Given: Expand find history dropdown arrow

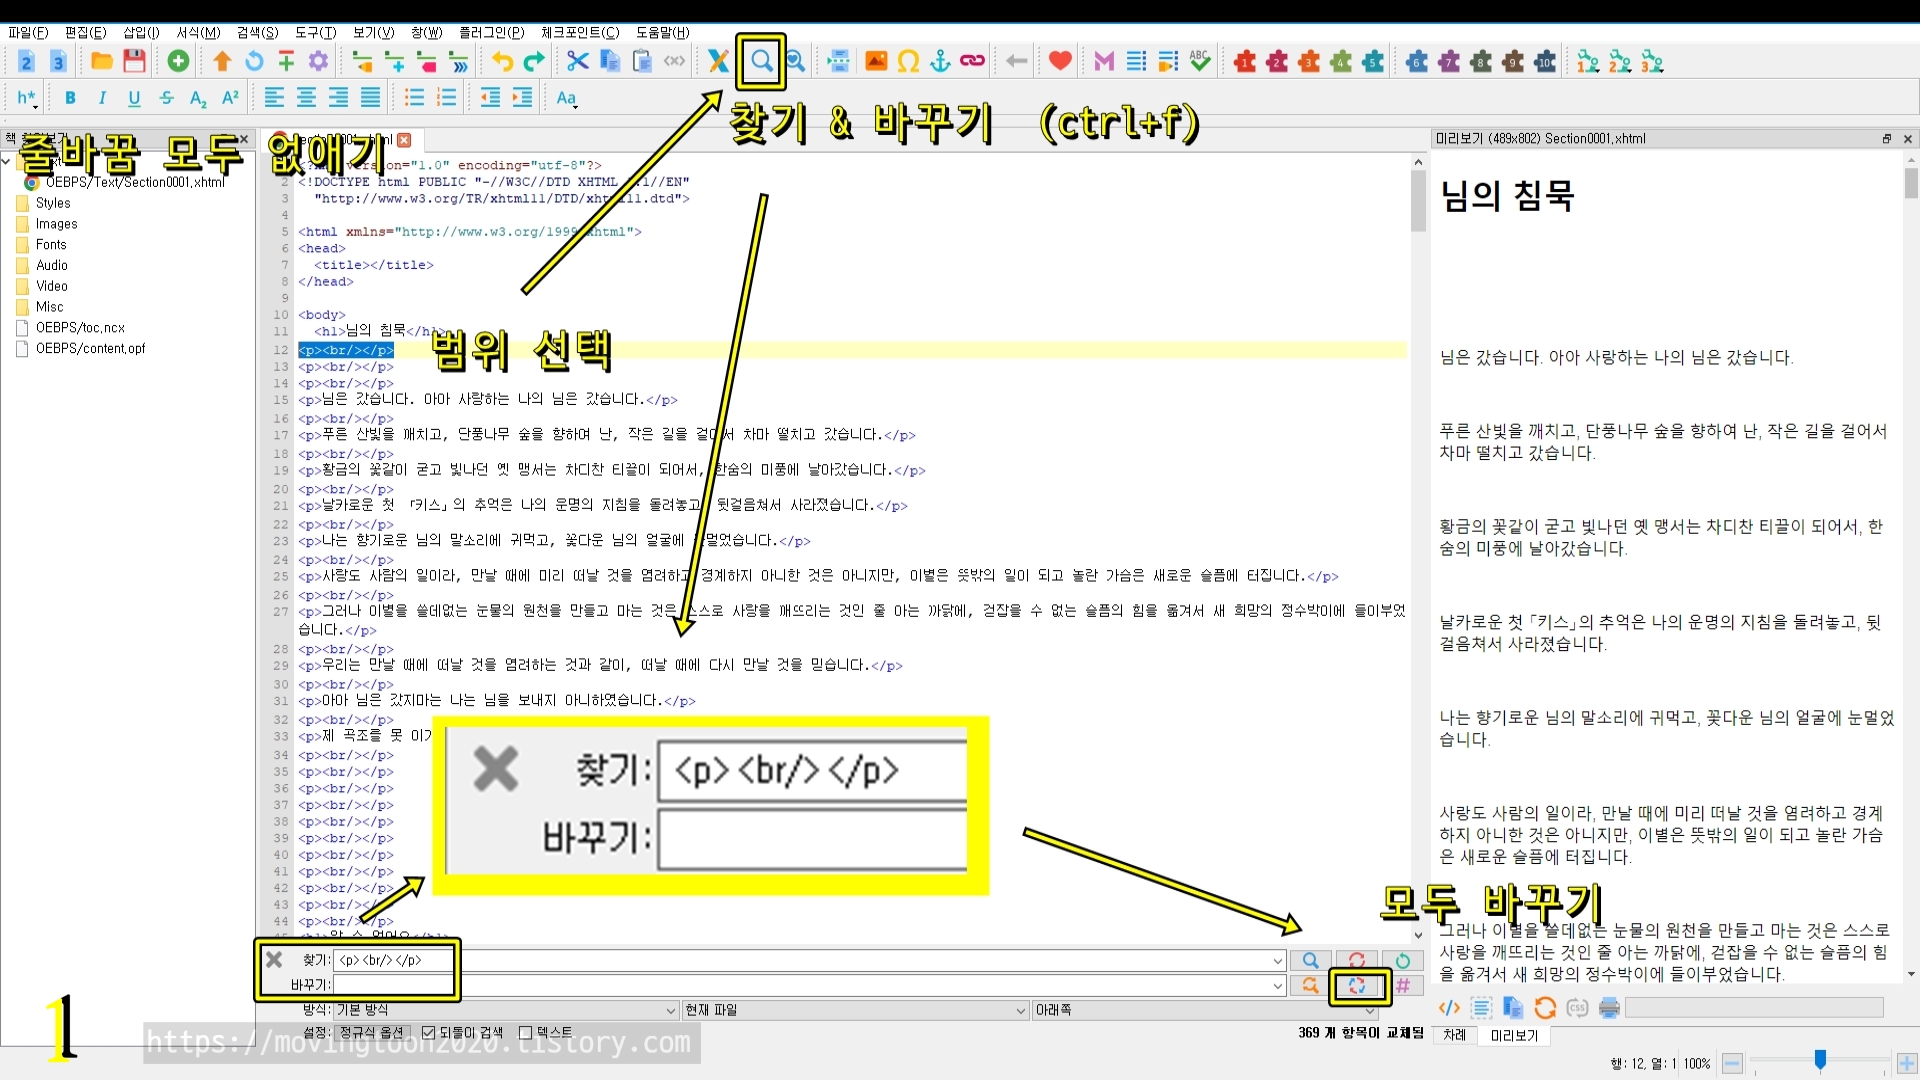Looking at the screenshot, I should click(1277, 961).
